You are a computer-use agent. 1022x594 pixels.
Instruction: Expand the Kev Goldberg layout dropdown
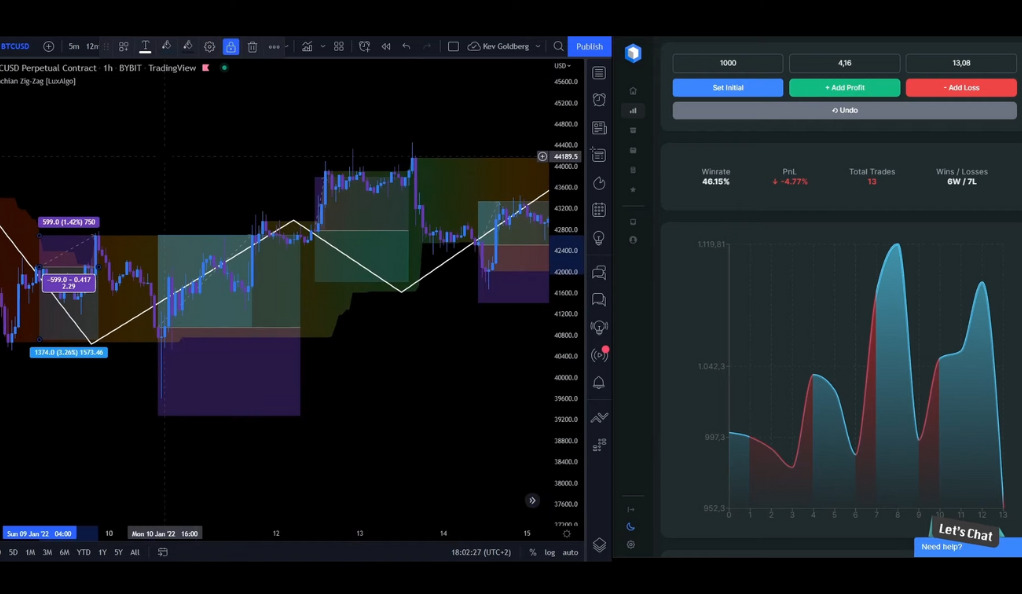click(538, 46)
